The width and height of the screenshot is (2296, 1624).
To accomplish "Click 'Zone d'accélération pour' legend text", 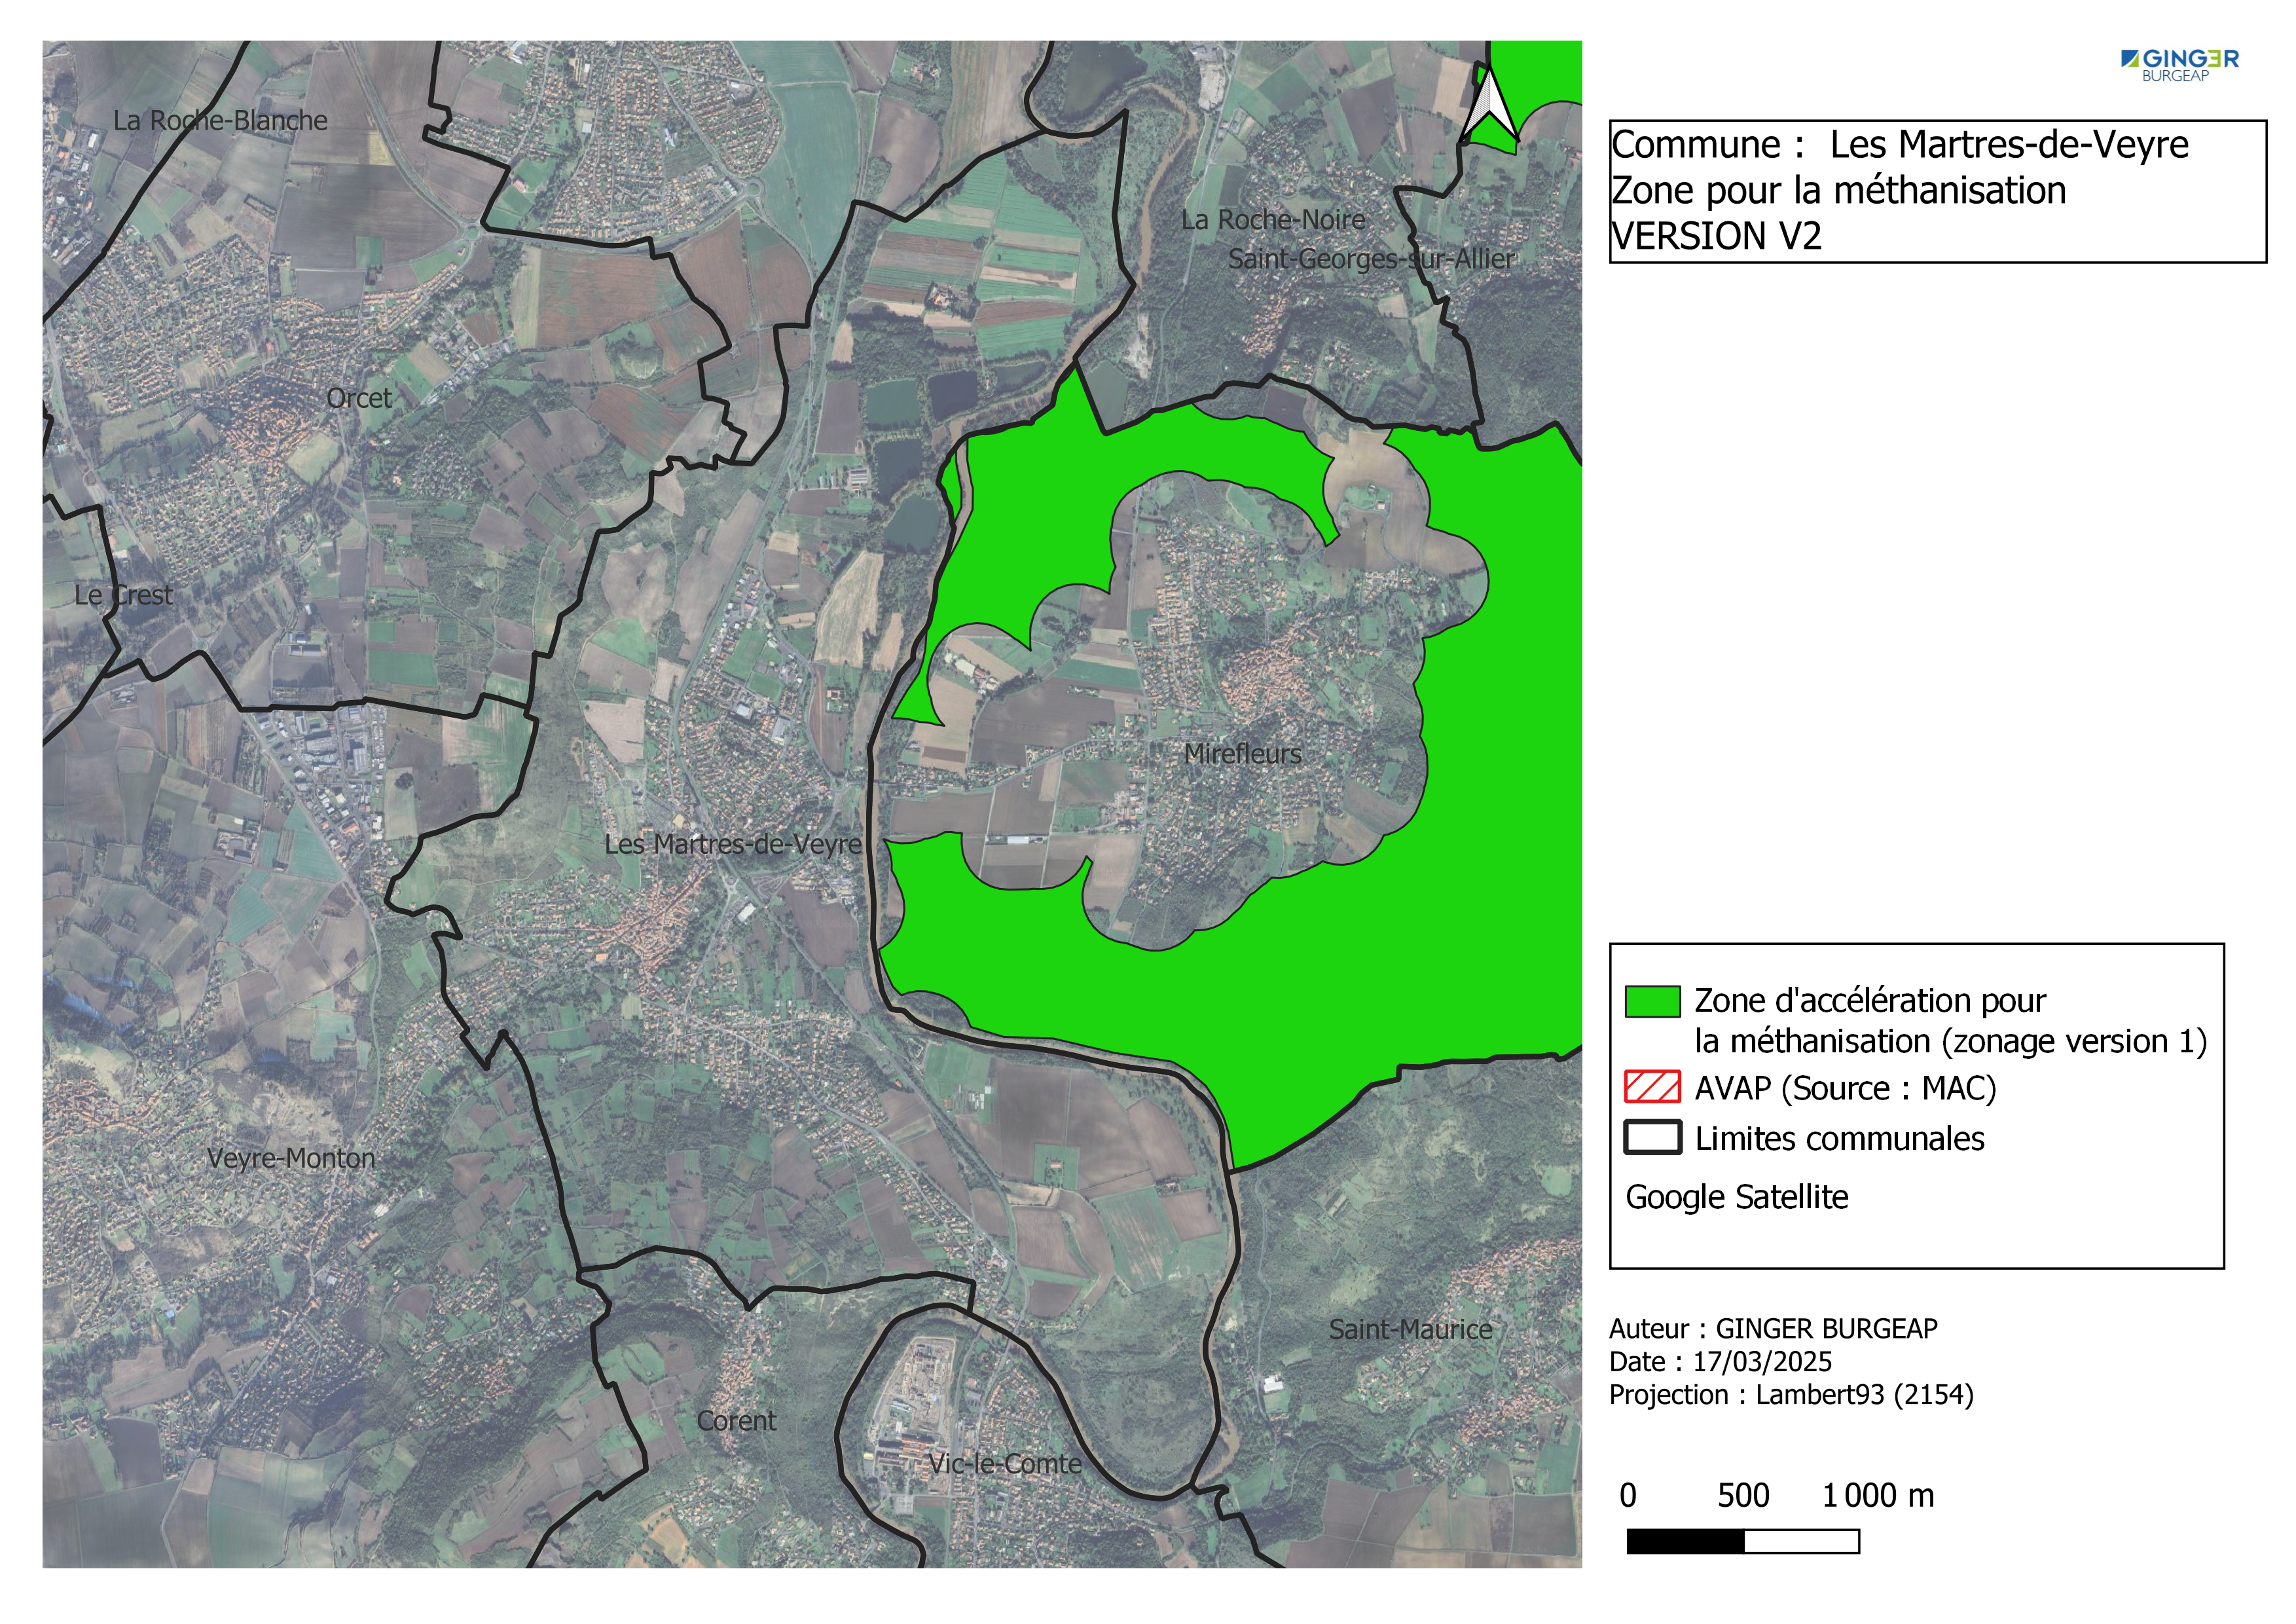I will [1870, 1001].
